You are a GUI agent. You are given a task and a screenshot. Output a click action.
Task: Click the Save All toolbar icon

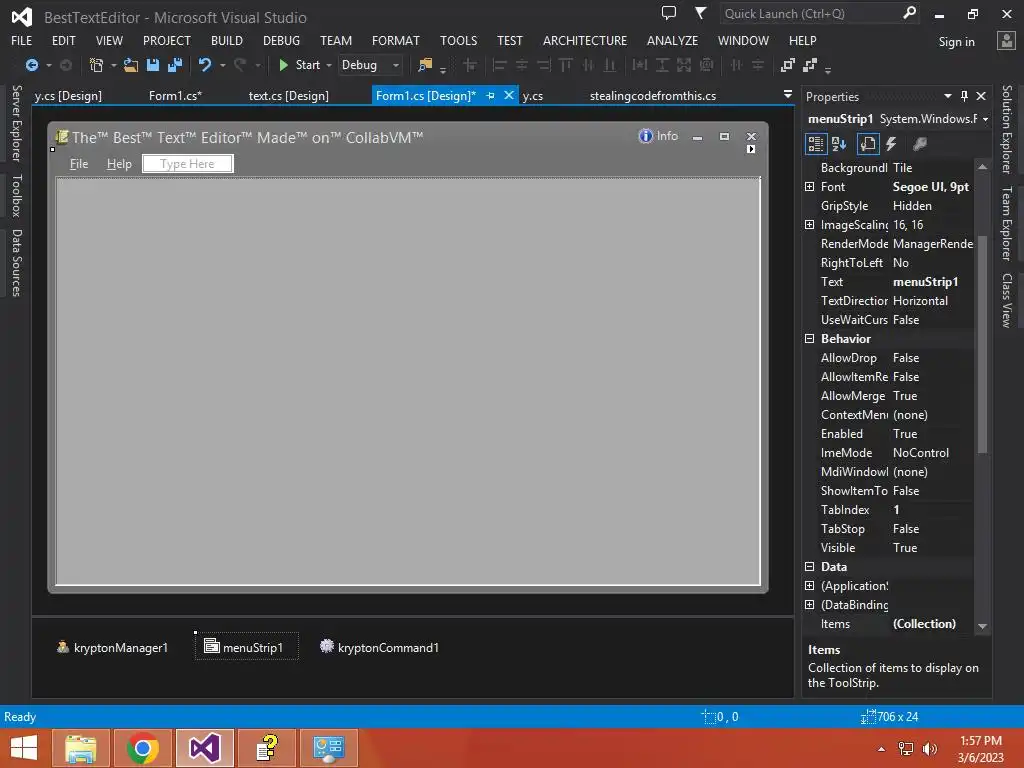pyautogui.click(x=175, y=65)
